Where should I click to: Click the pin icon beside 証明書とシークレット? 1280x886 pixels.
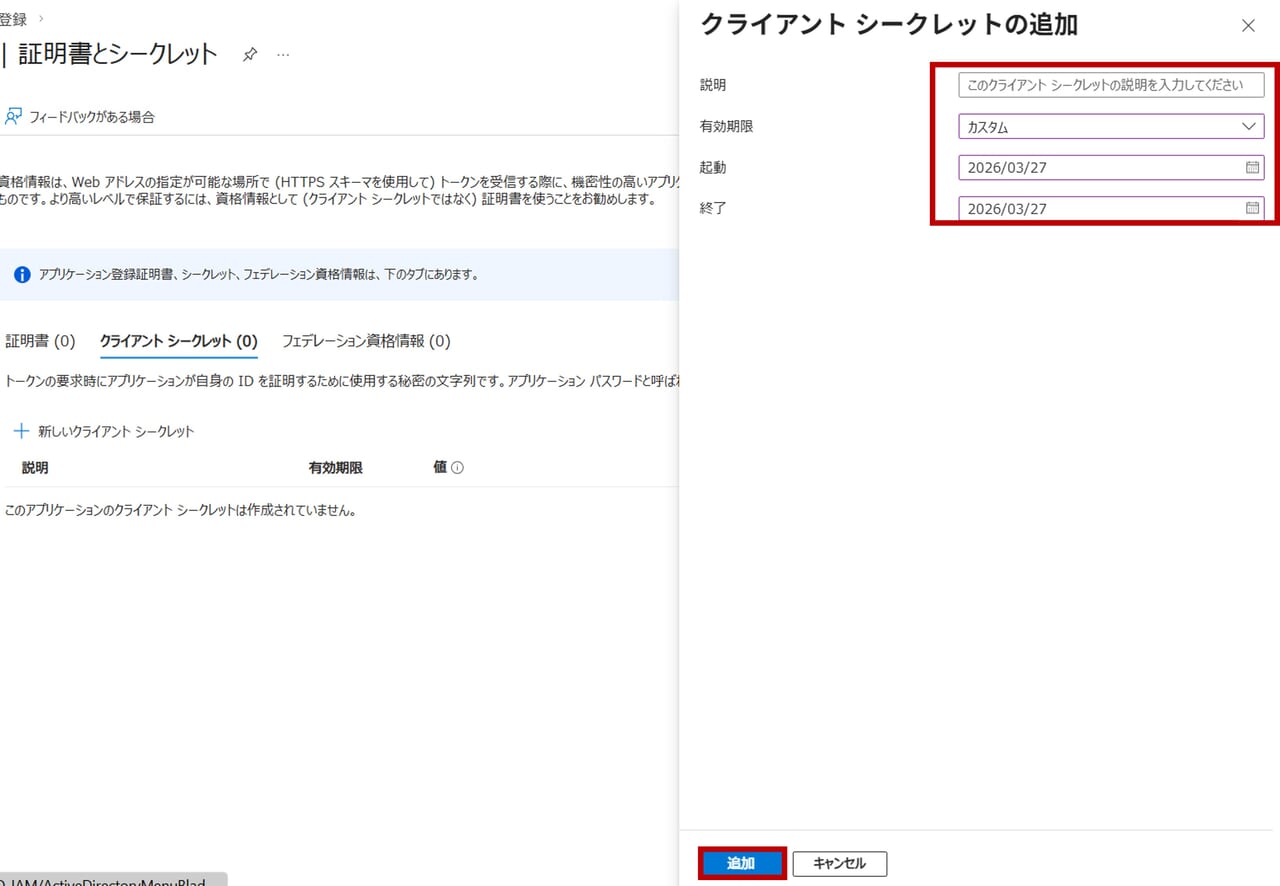click(250, 55)
